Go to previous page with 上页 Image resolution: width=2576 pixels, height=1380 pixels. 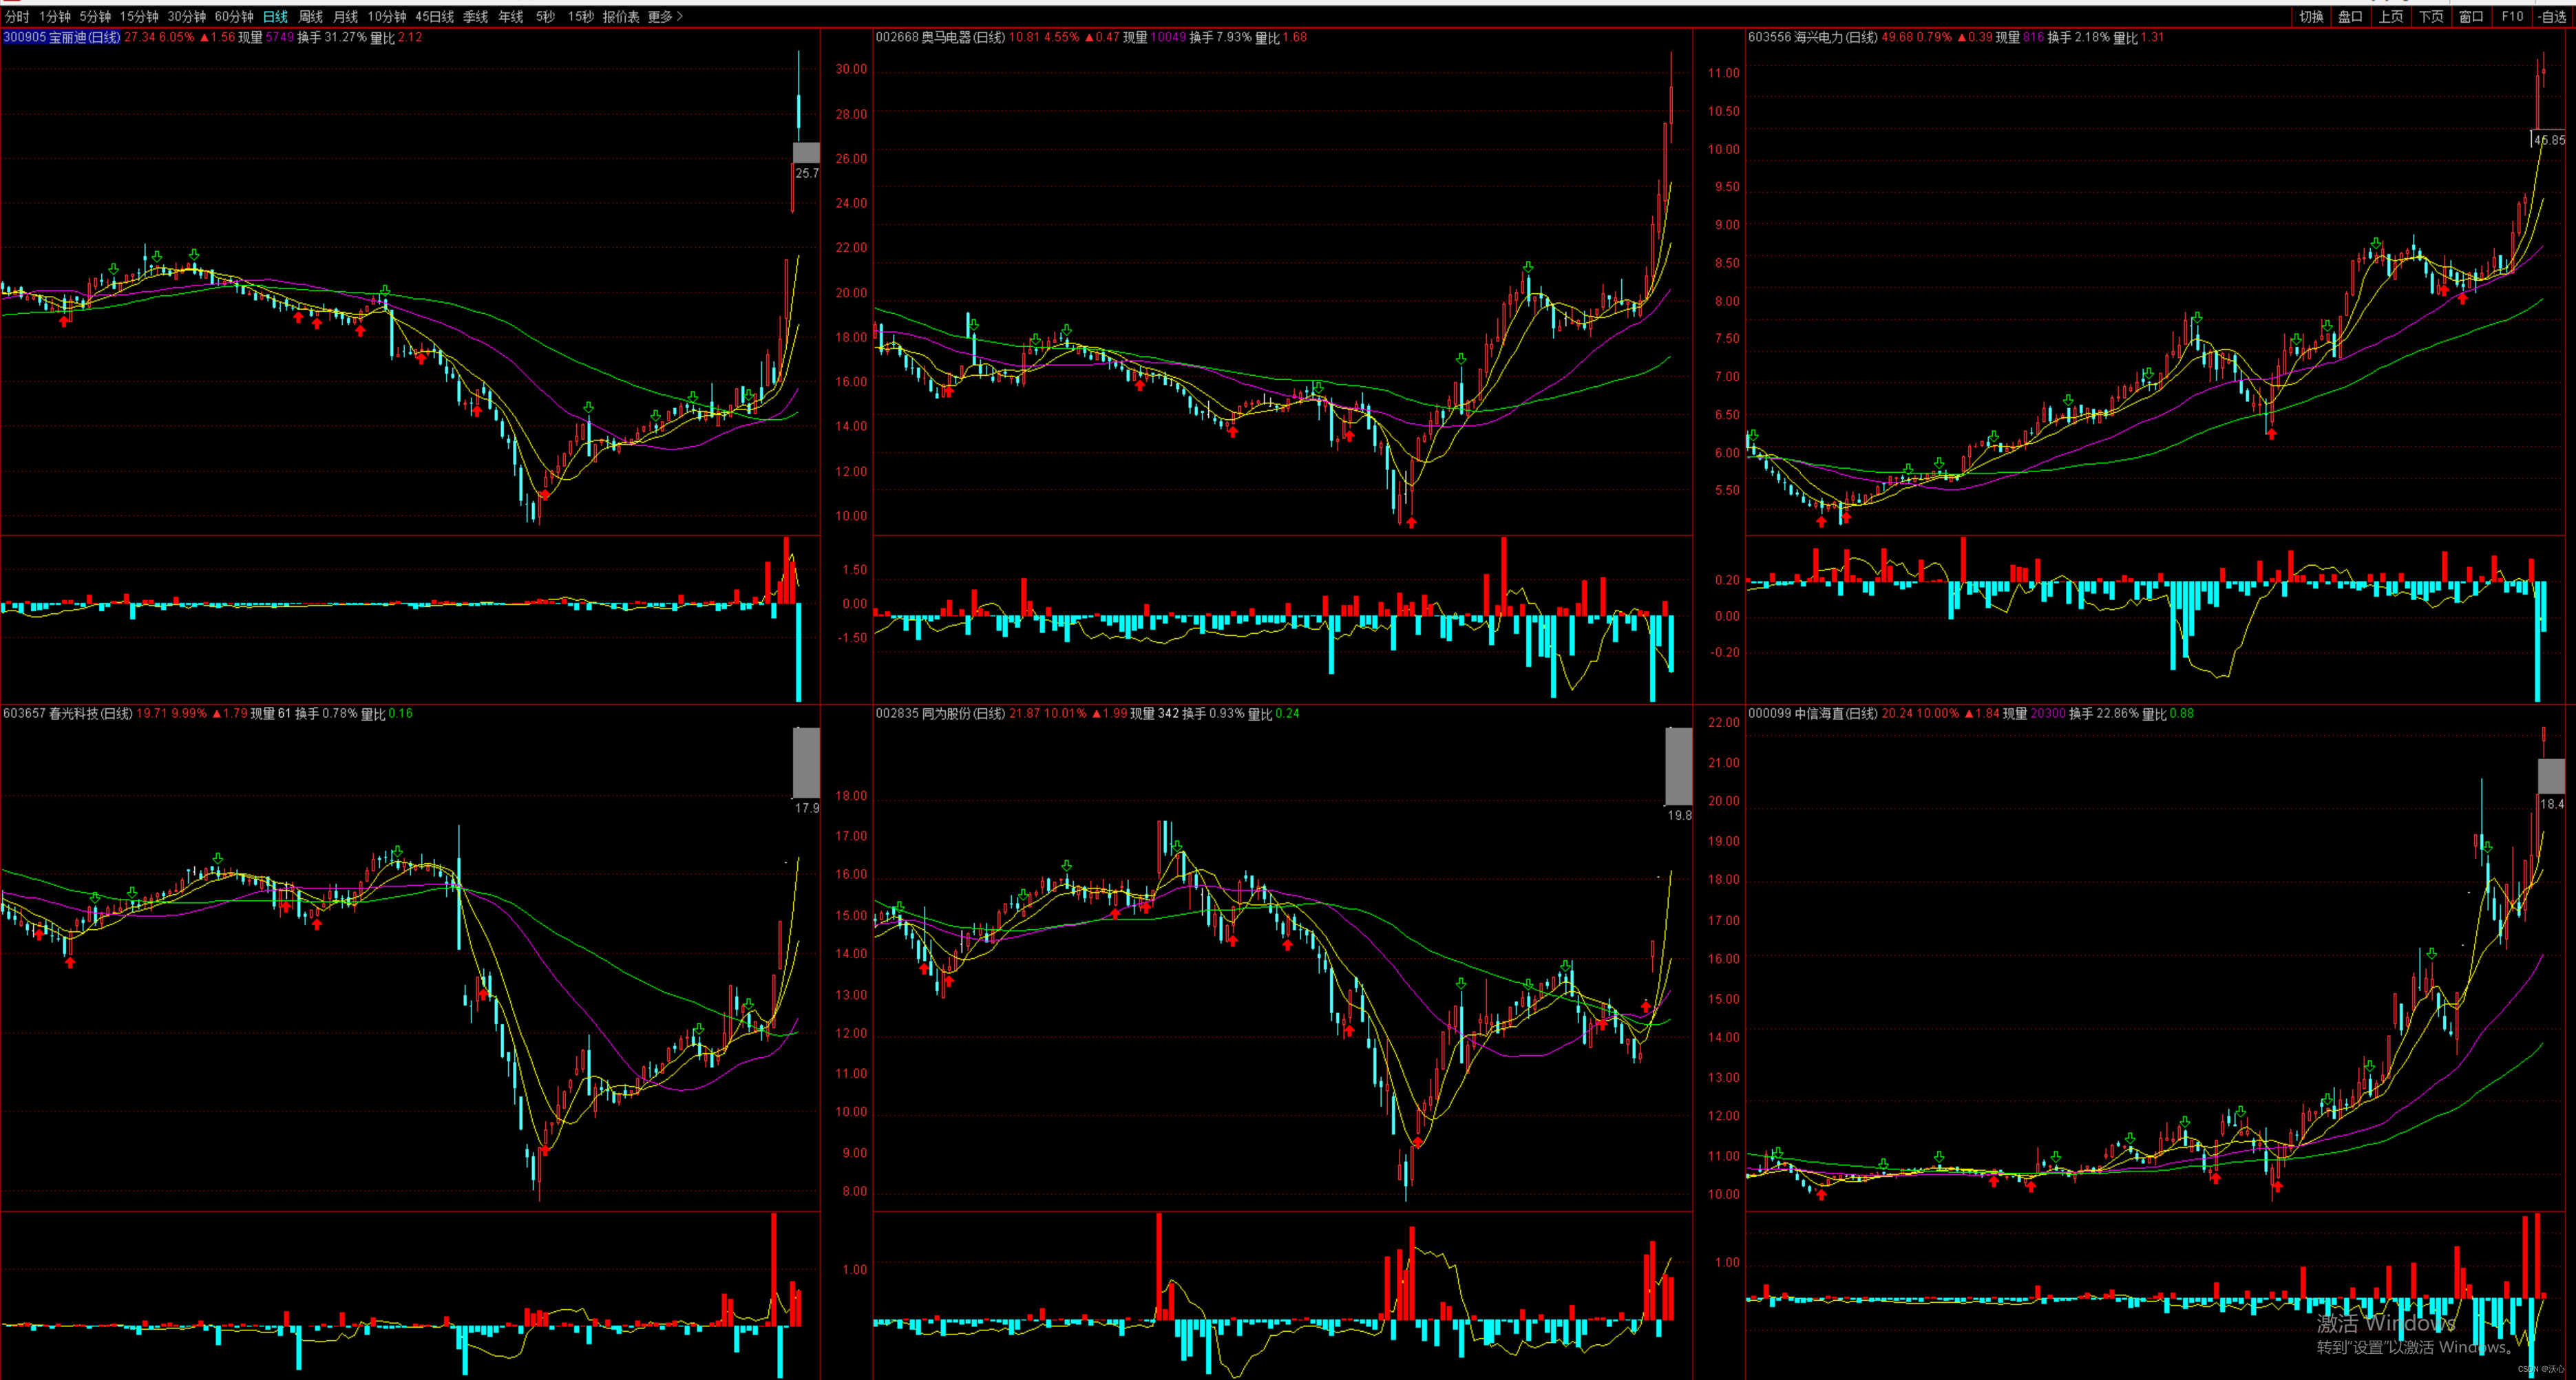[x=2391, y=17]
